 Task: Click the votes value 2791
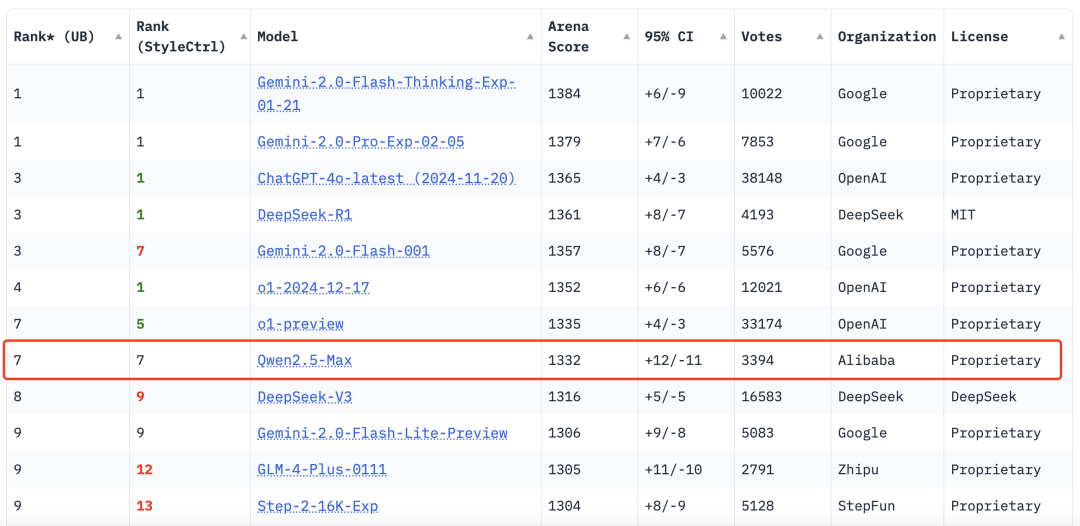pyautogui.click(x=758, y=470)
